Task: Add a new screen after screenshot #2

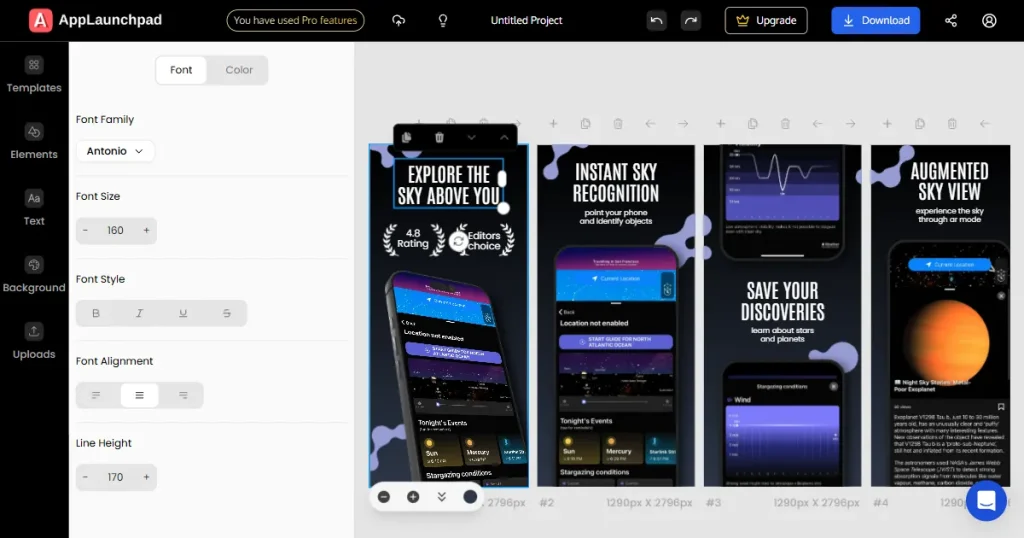Action: (x=553, y=123)
